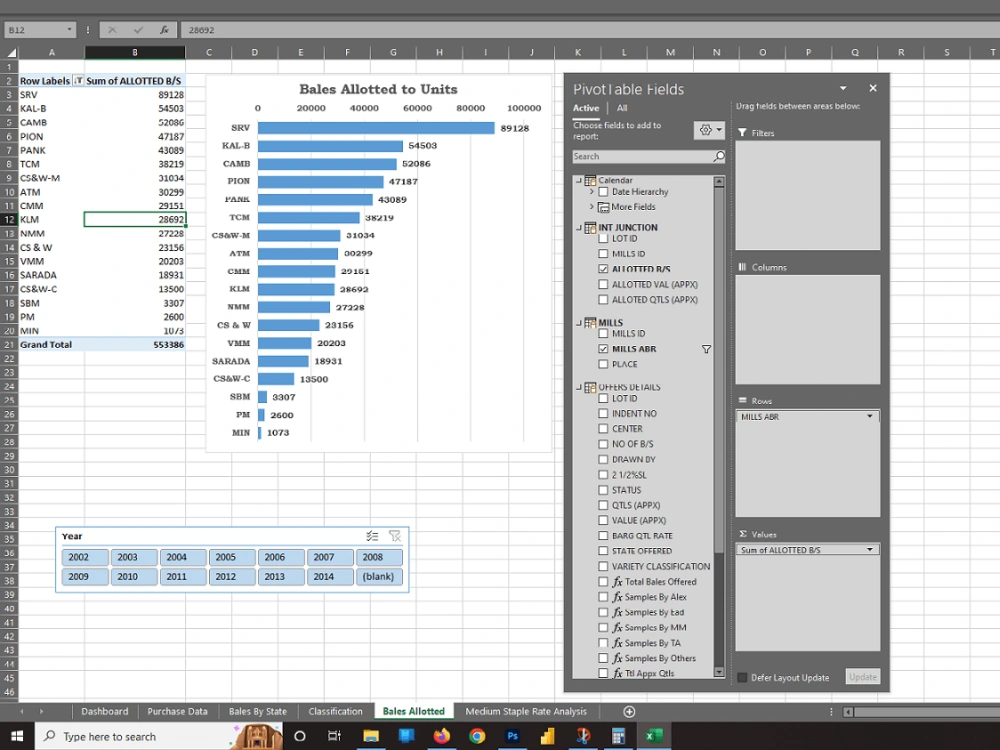The width and height of the screenshot is (1000, 750).
Task: Switch to the Dashboard sheet tab
Action: (105, 712)
